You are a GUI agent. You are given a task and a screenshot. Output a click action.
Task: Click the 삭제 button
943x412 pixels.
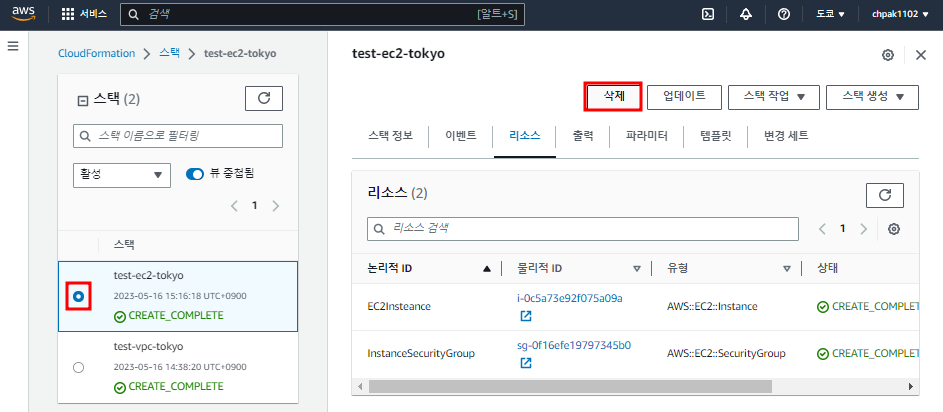click(613, 97)
